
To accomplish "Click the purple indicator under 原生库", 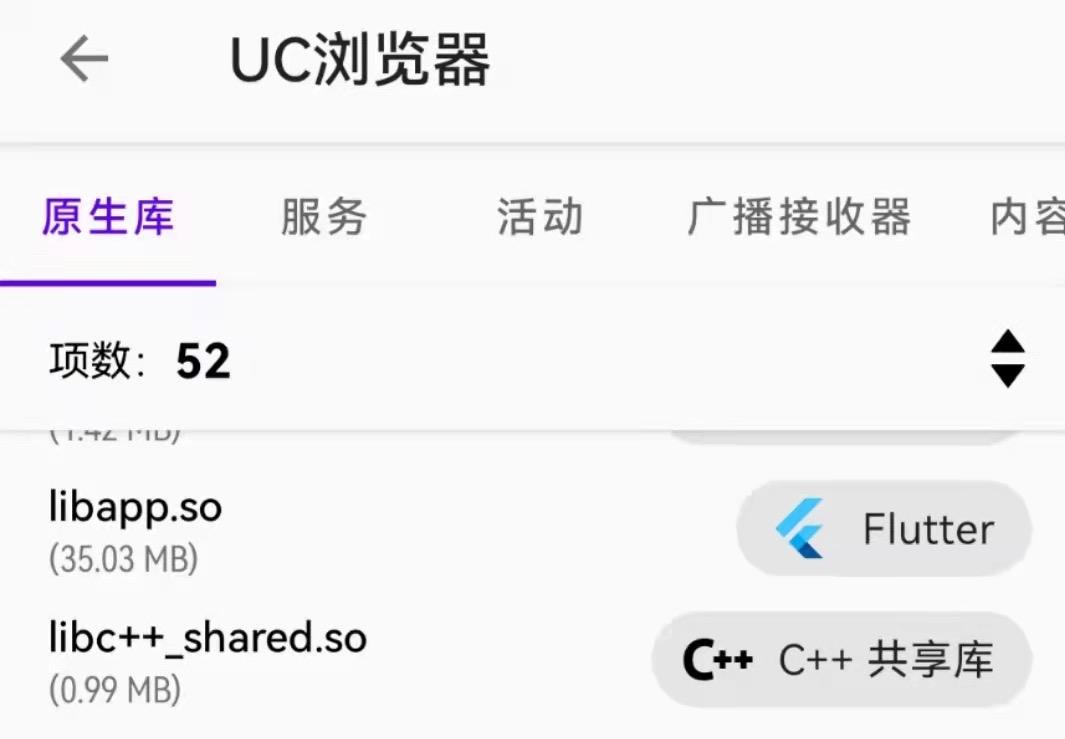I will 108,283.
